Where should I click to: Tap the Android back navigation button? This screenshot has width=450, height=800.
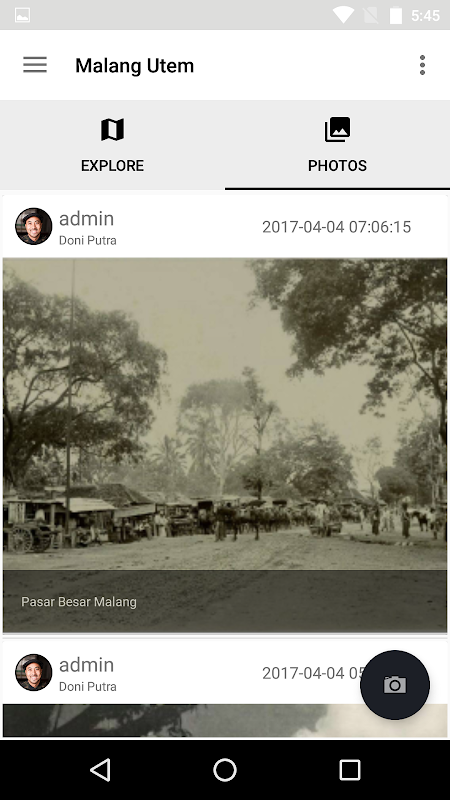pos(100,769)
